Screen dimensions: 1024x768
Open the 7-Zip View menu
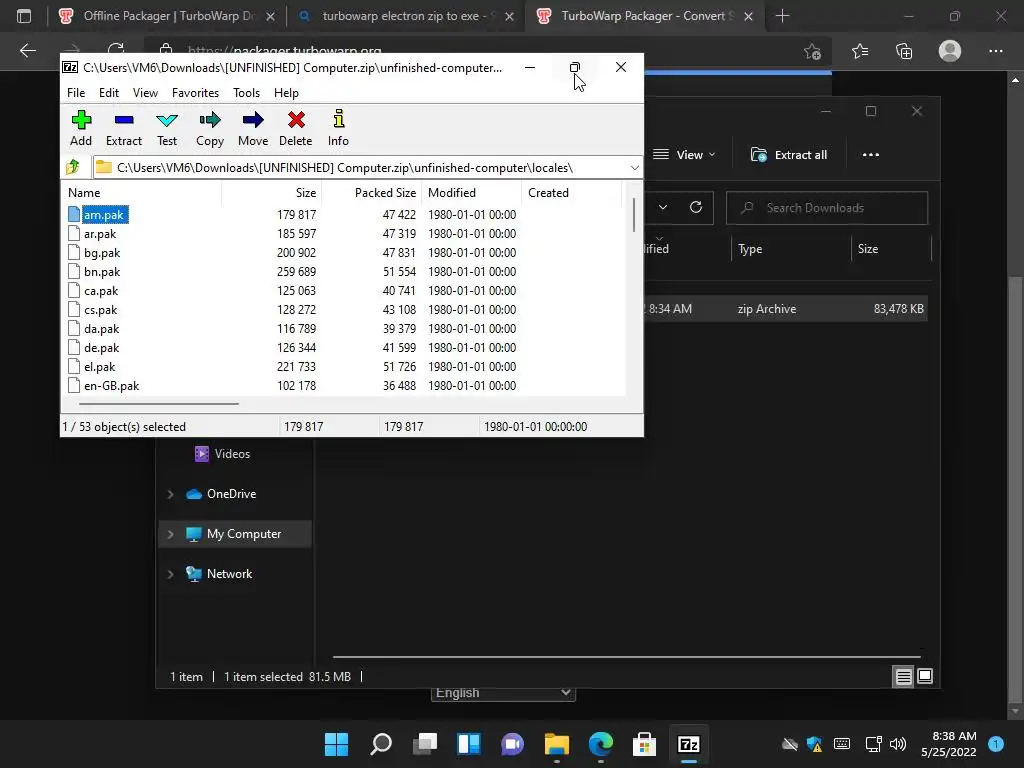point(145,93)
